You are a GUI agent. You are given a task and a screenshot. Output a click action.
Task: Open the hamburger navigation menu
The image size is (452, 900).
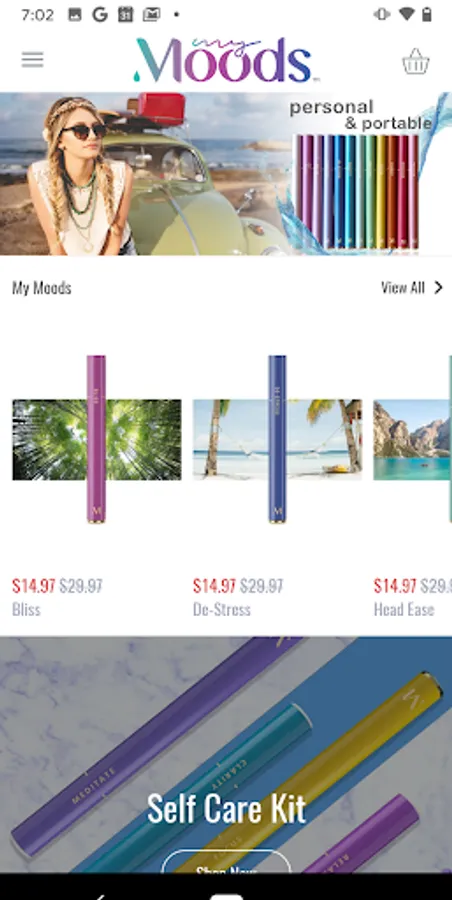pos(32,60)
